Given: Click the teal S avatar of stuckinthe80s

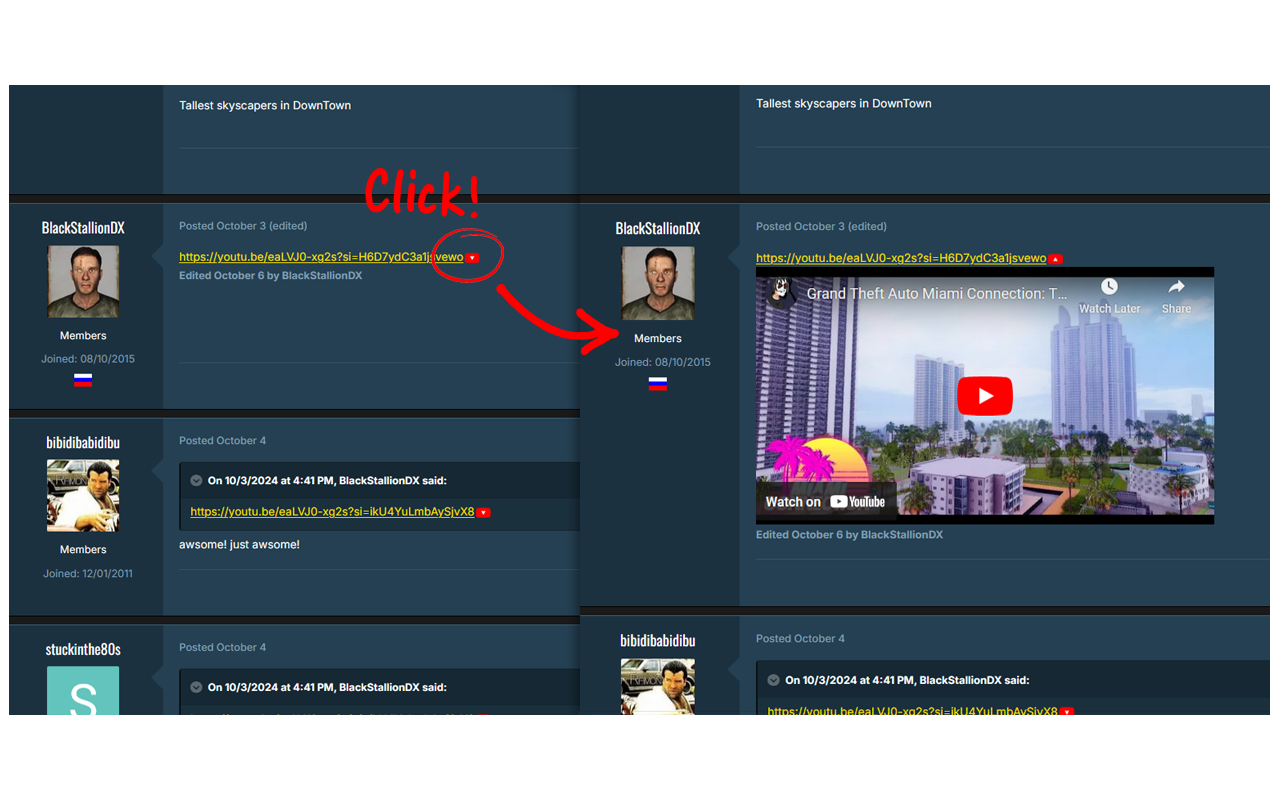Looking at the screenshot, I should (83, 691).
